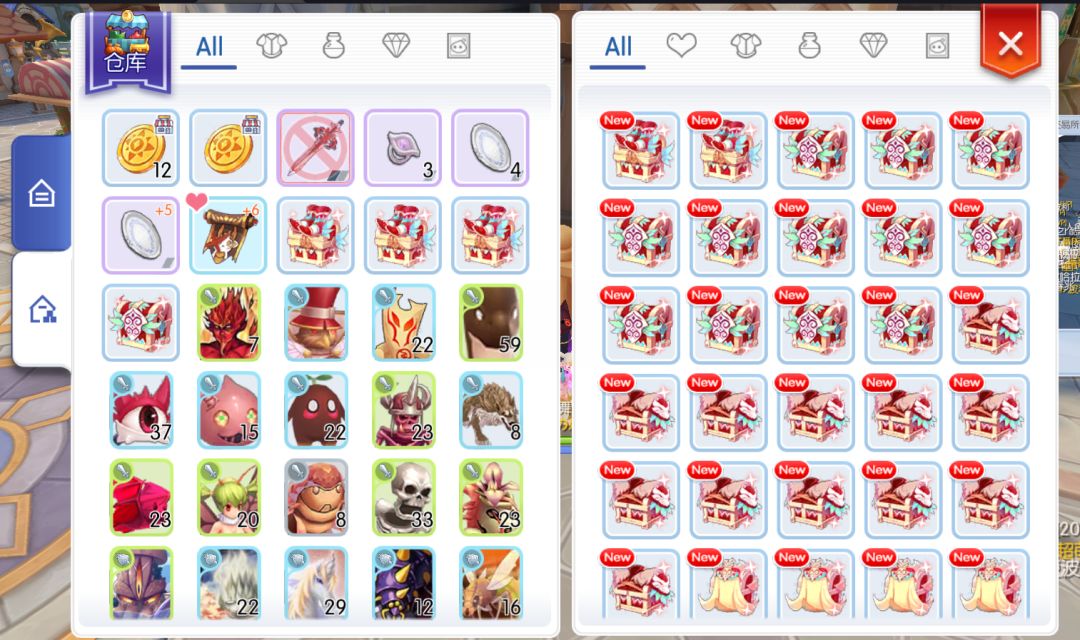Select the white skull card with 33
The image size is (1080, 640).
tap(403, 498)
